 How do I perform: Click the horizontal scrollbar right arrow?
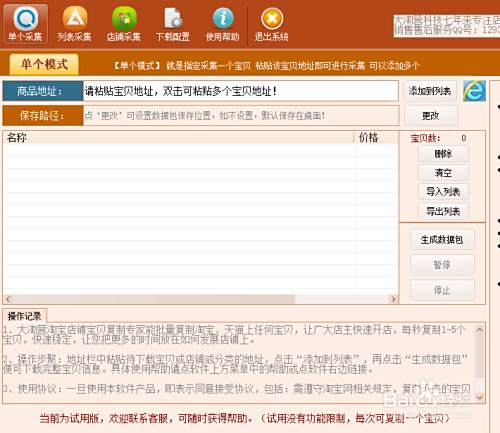[393, 299]
